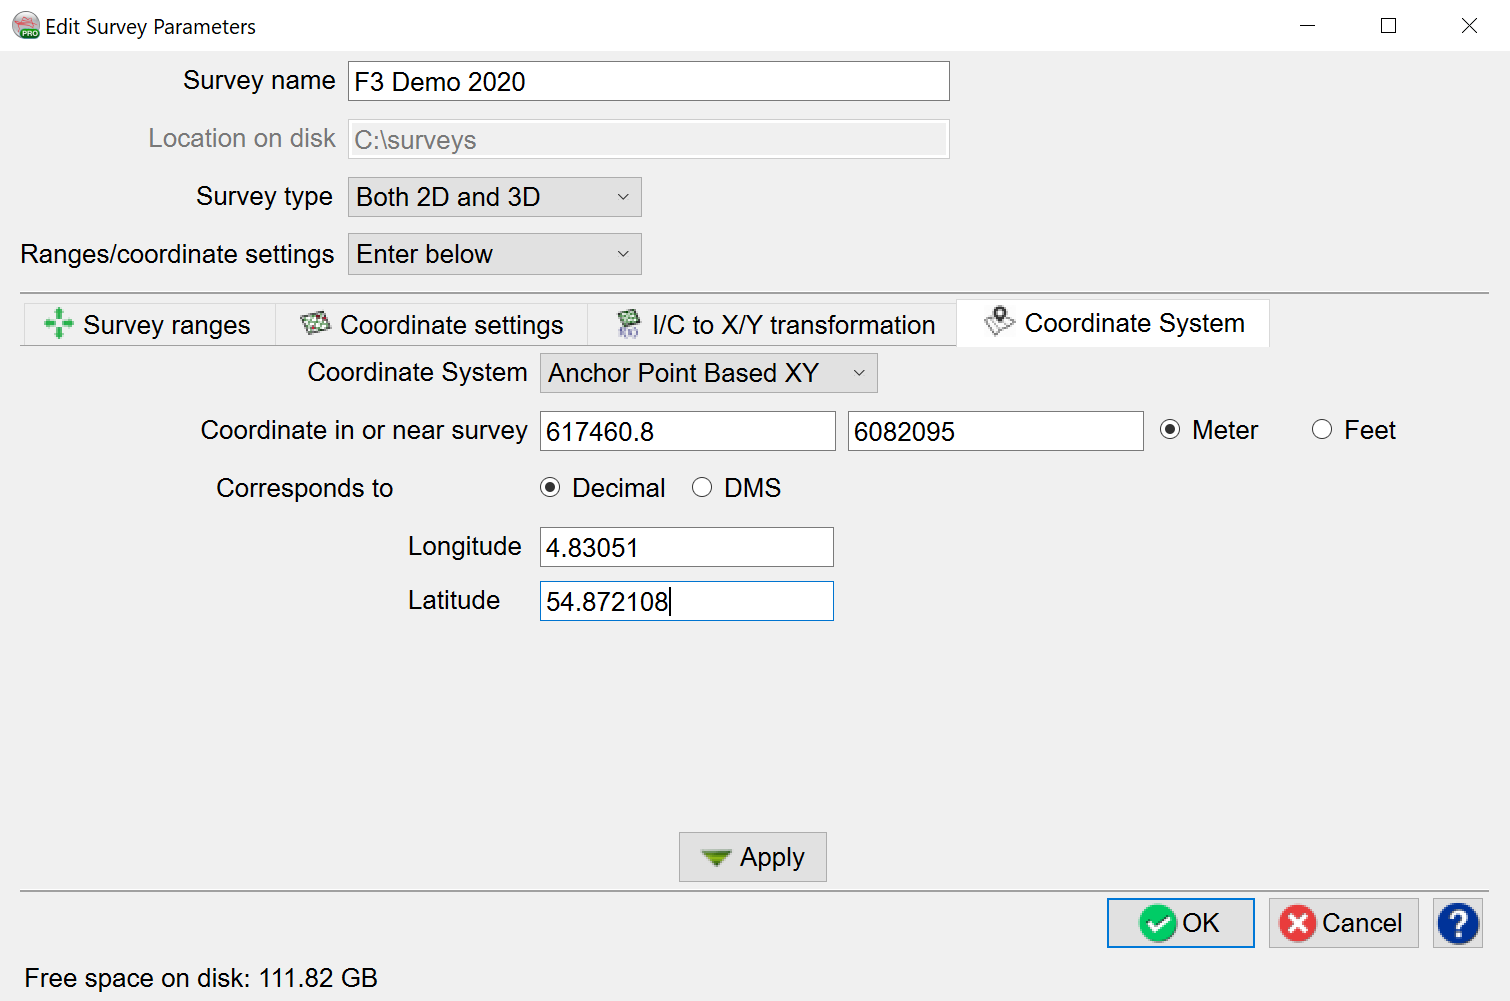This screenshot has width=1510, height=1001.
Task: Click the I/C to X/Y transformation icon
Action: (628, 324)
